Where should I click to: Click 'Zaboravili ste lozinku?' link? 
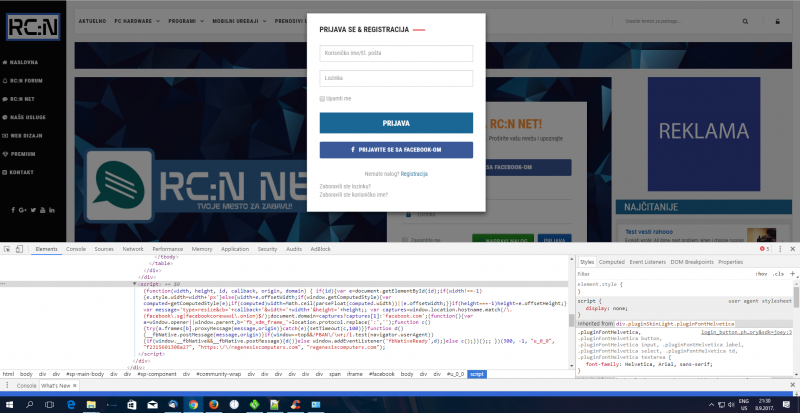coord(345,186)
